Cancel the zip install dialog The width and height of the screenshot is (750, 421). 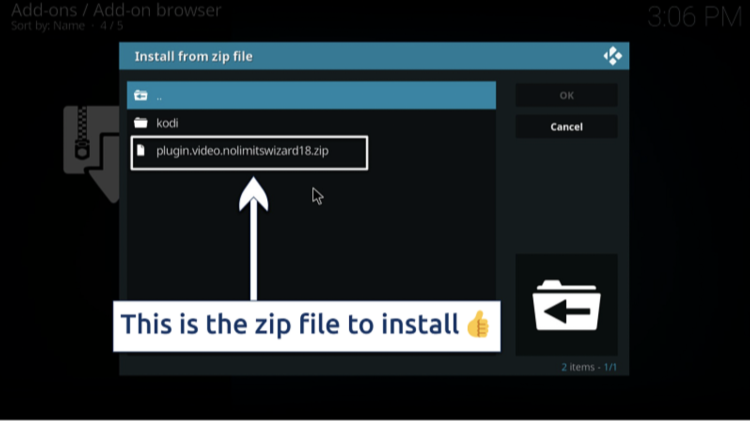tap(566, 127)
